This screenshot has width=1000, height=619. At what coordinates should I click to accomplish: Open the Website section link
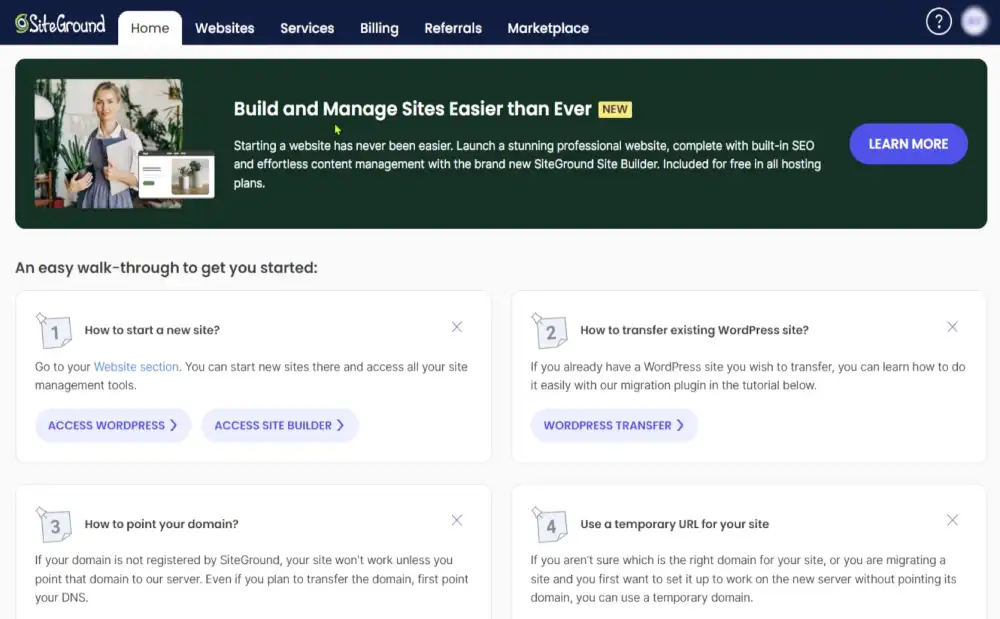(136, 366)
